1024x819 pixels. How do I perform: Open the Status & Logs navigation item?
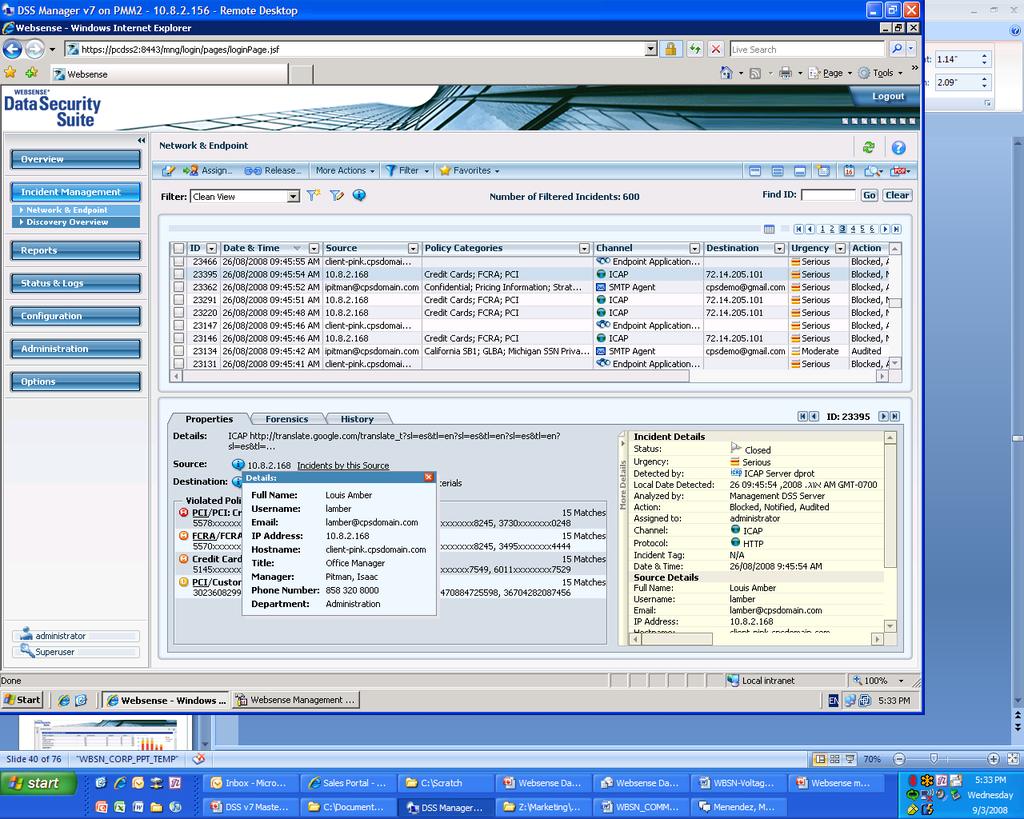(76, 283)
